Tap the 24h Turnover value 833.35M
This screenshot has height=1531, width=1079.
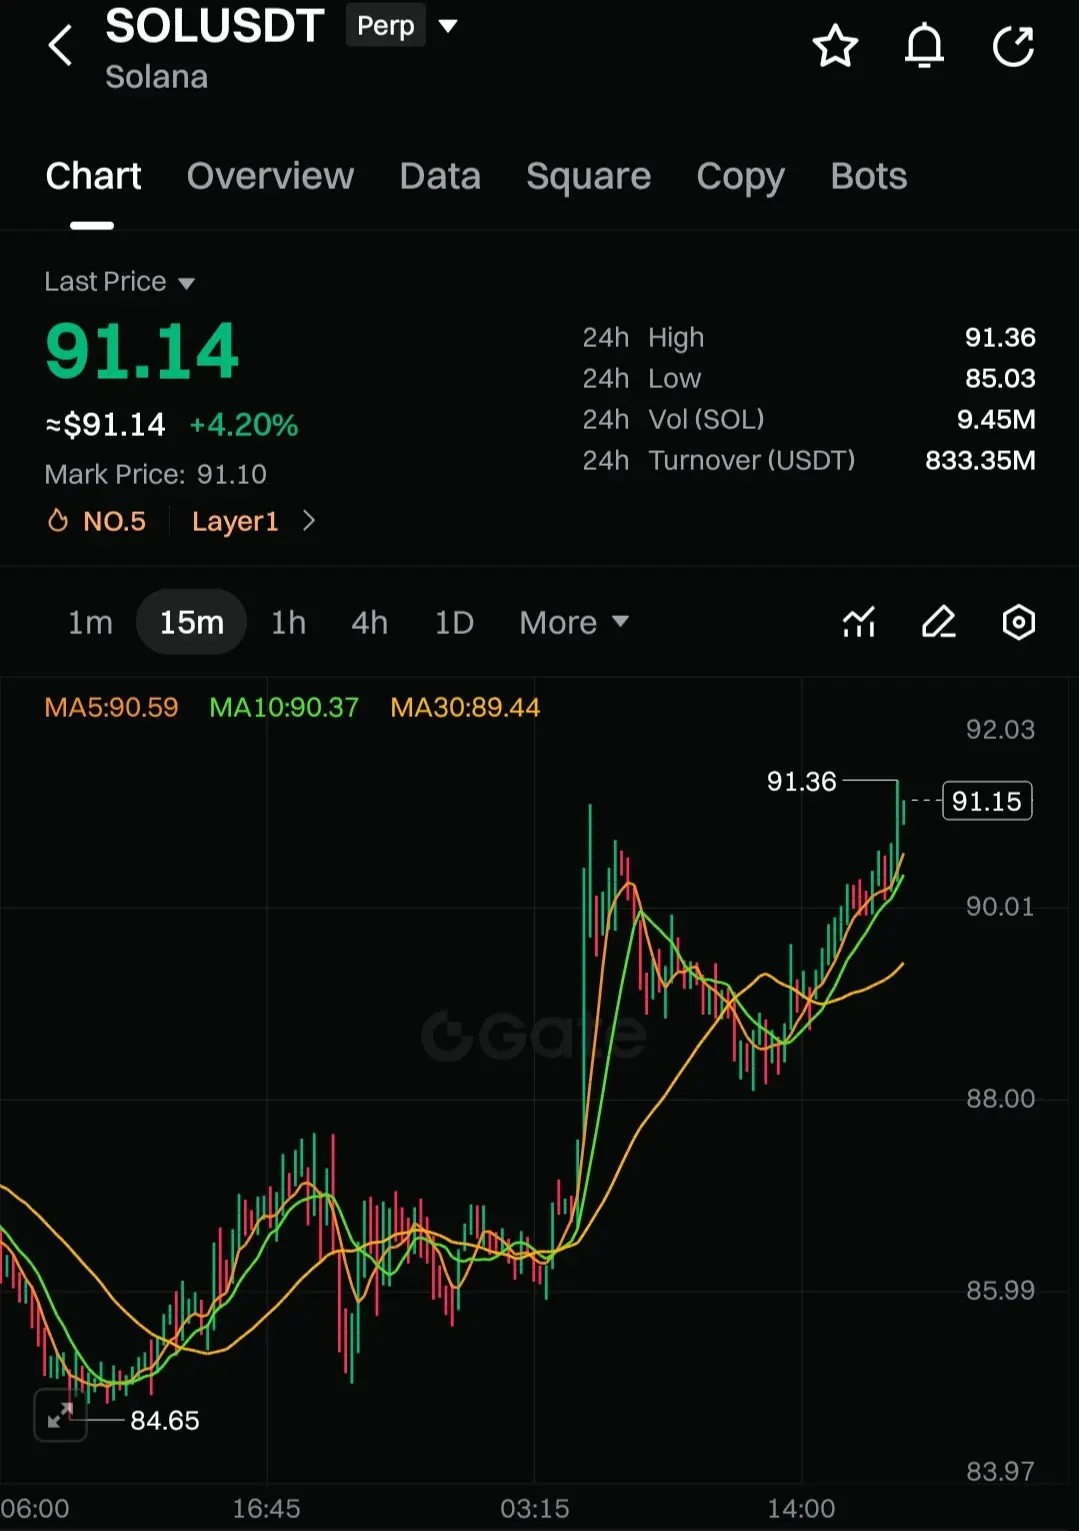tap(980, 460)
